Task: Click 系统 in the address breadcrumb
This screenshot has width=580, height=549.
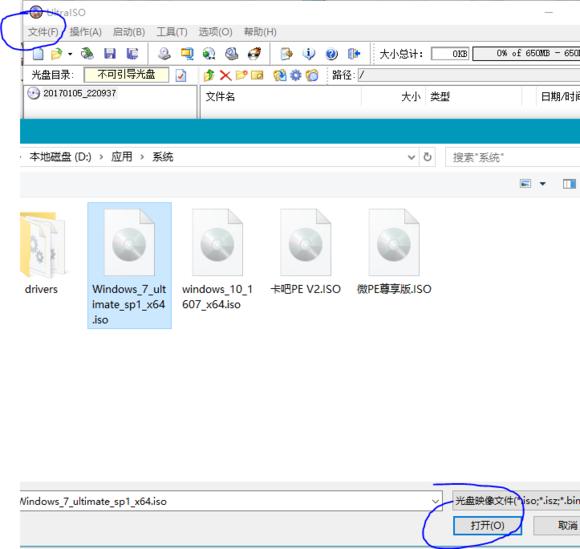Action: point(163,157)
